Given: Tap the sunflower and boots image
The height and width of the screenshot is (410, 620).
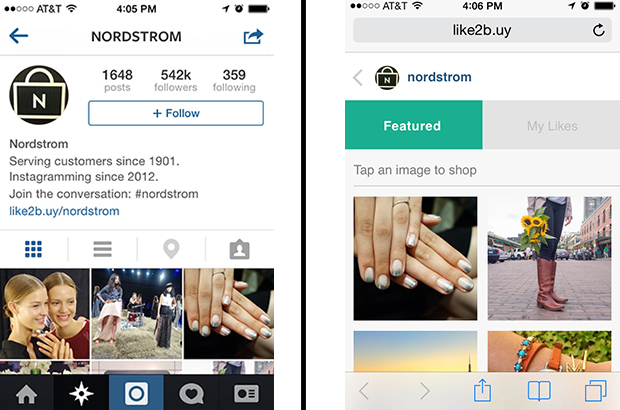Looking at the screenshot, I should pos(549,258).
